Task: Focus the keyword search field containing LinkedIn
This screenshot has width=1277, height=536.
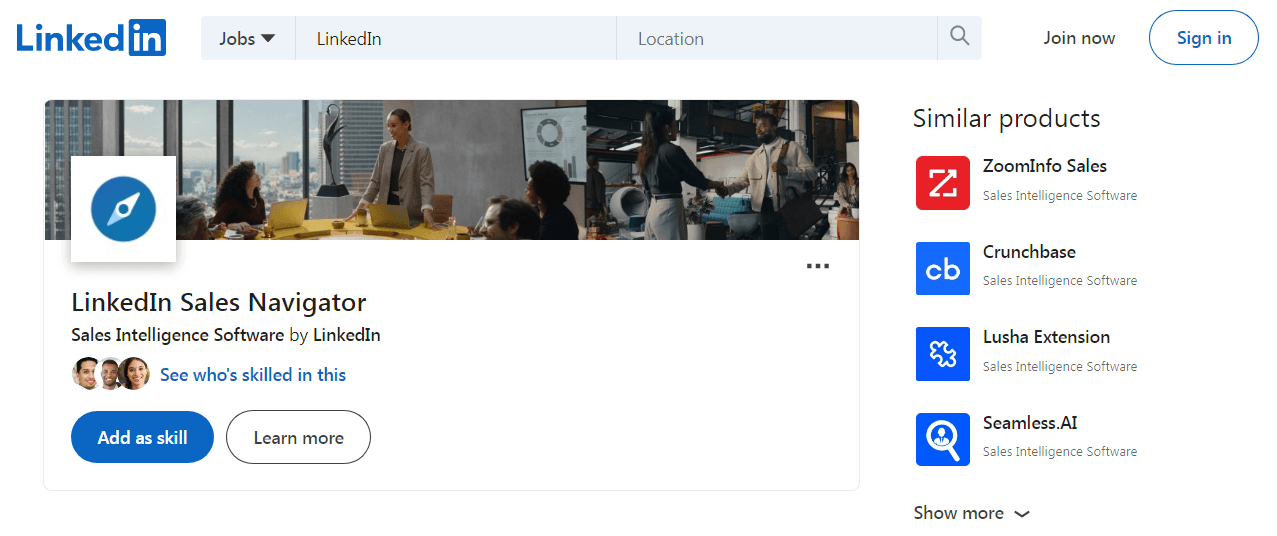Action: click(x=455, y=38)
